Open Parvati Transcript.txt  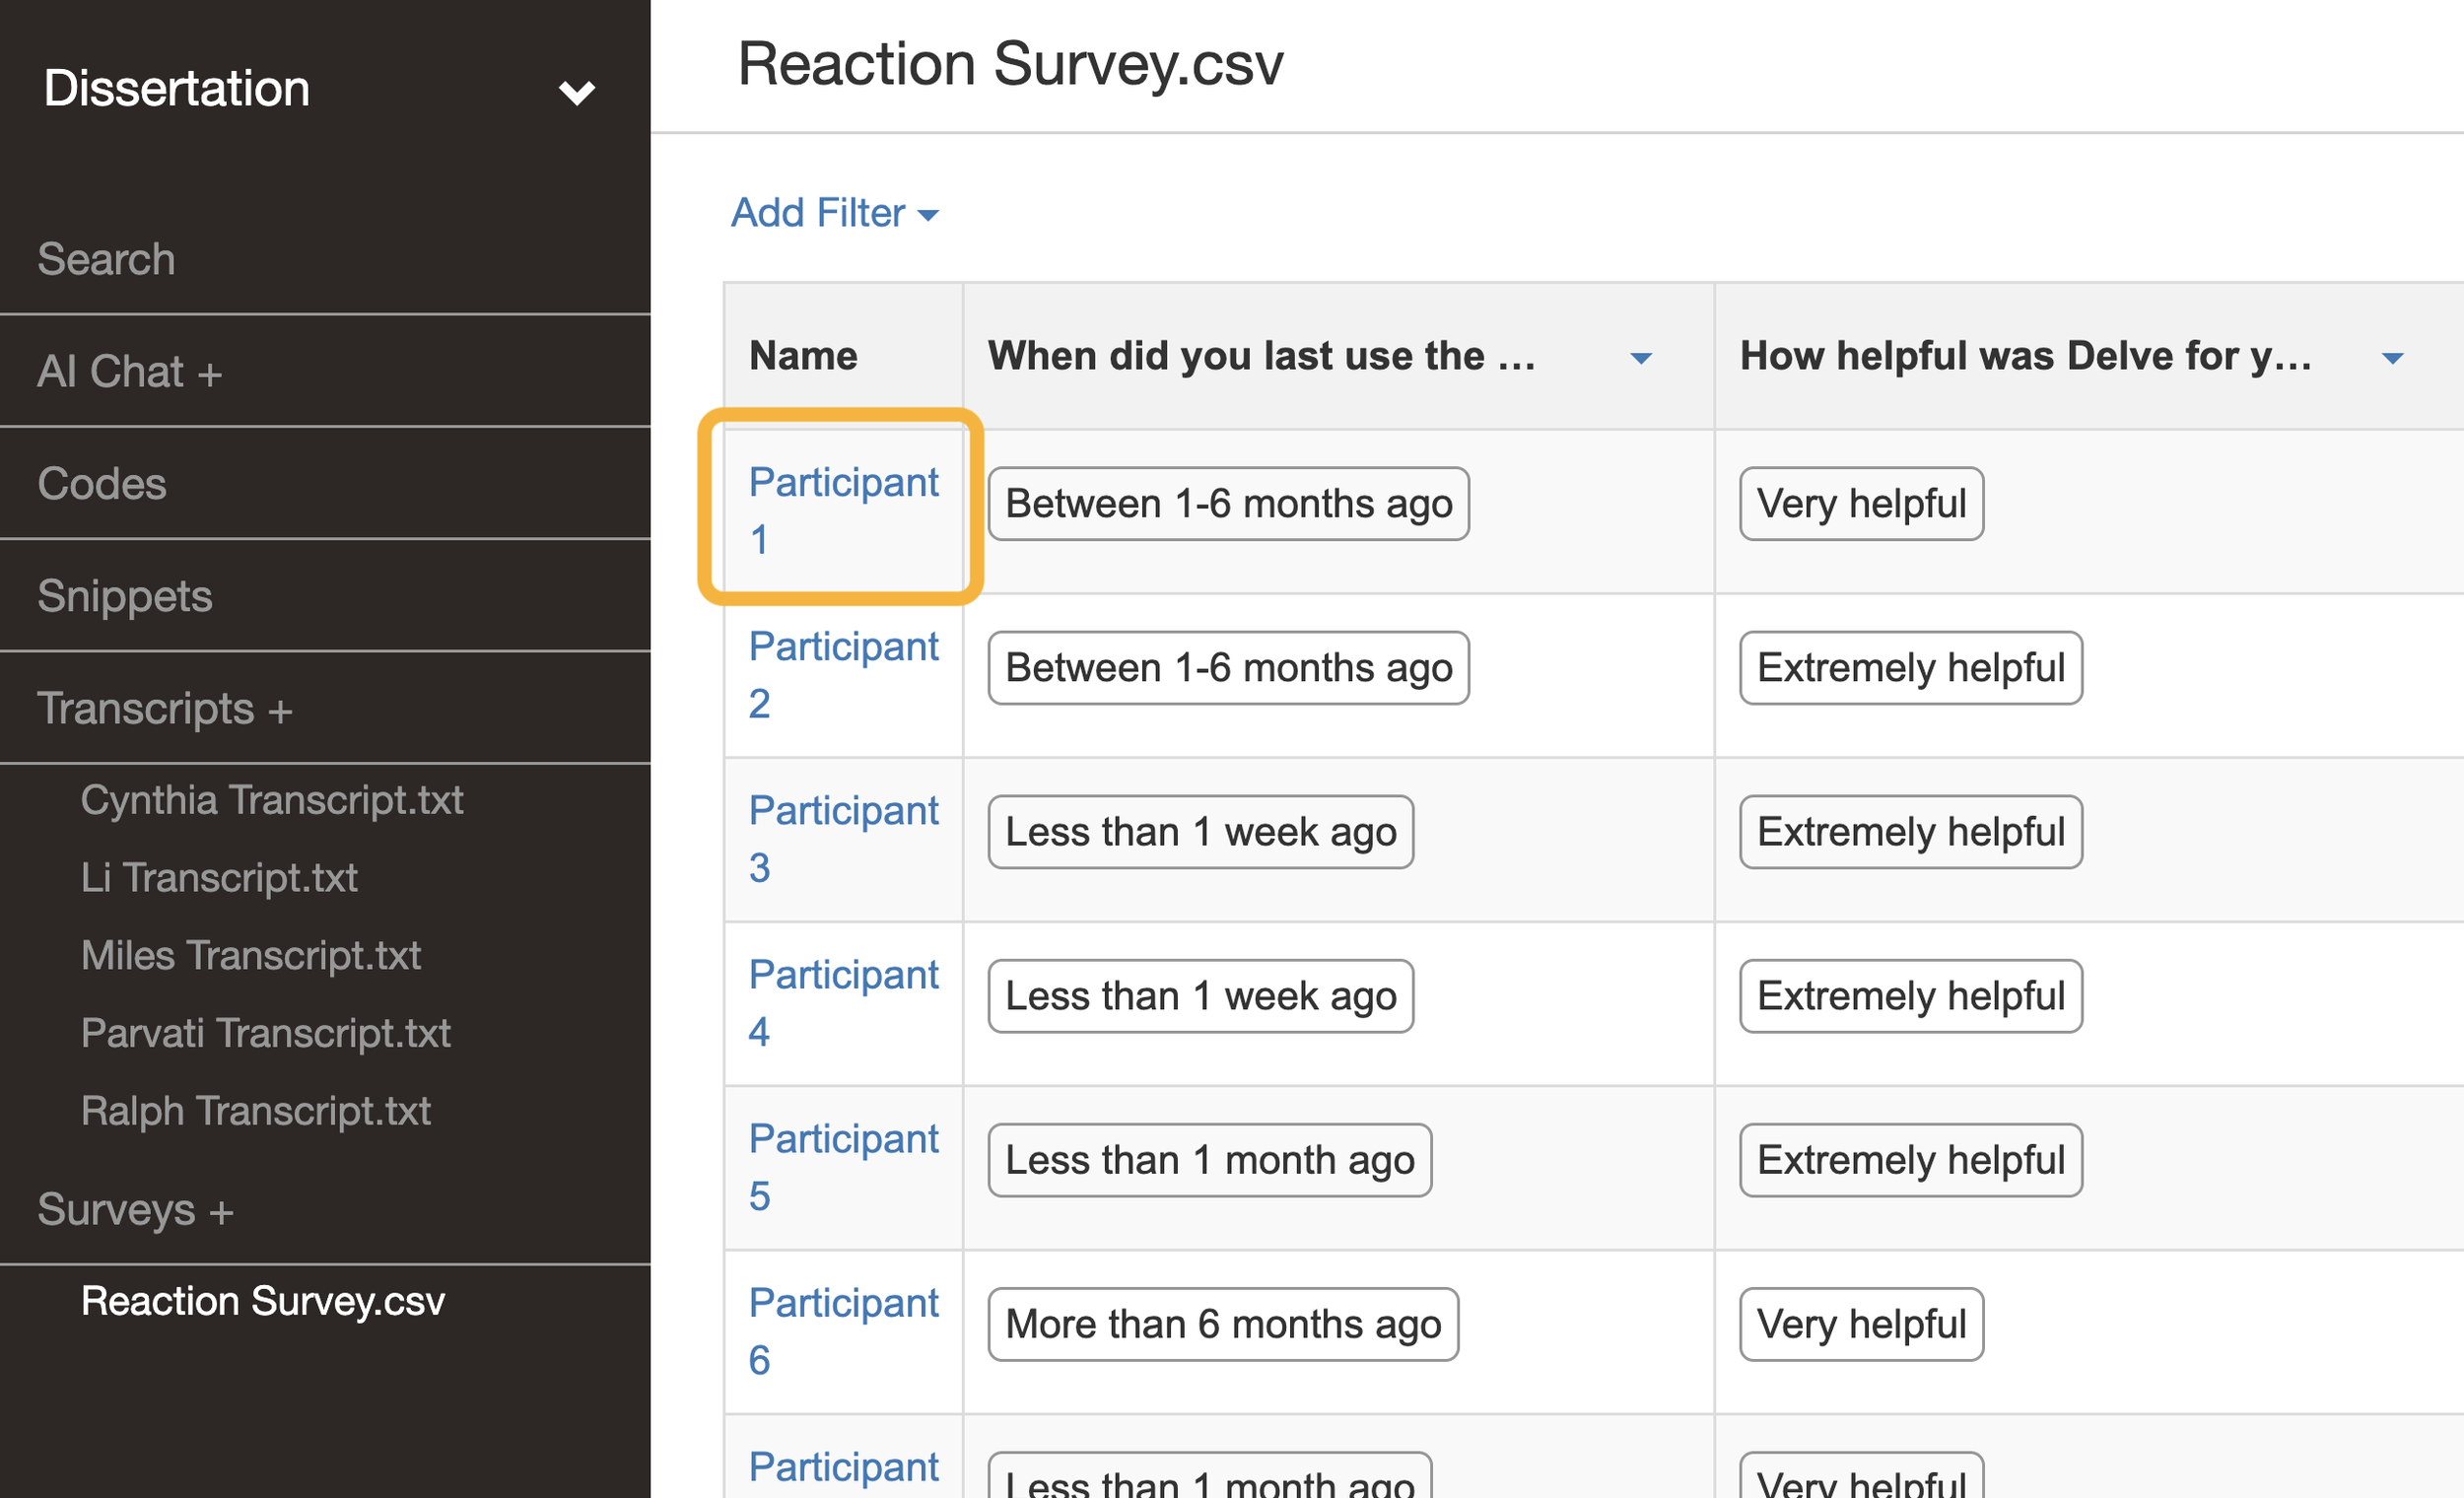(x=266, y=1033)
